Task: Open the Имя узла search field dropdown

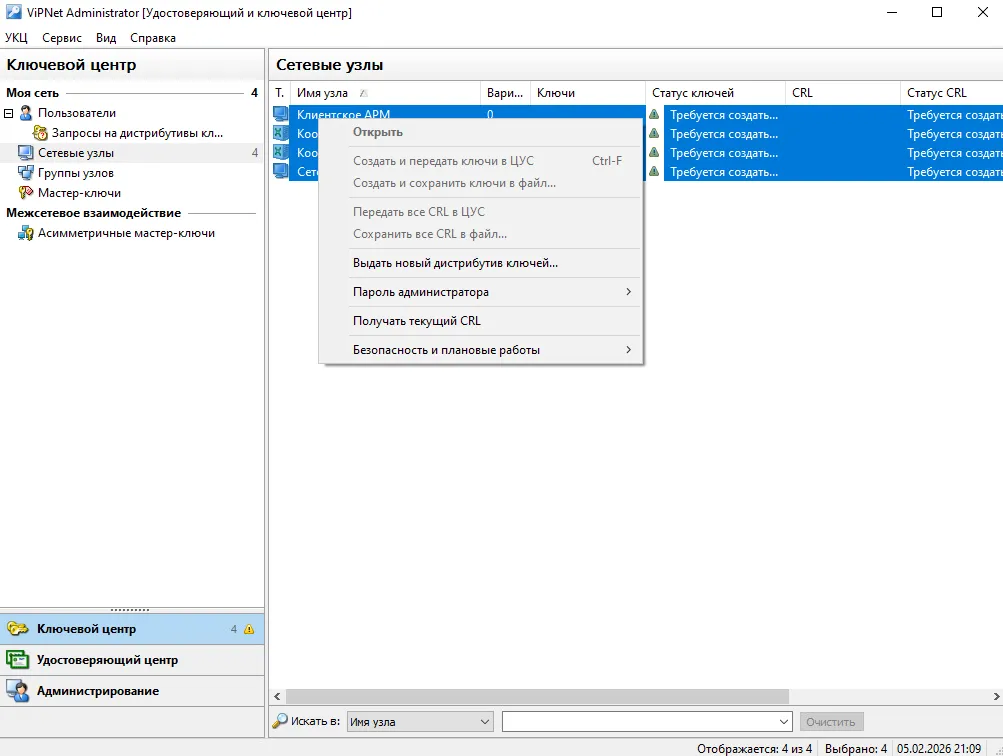Action: click(485, 721)
